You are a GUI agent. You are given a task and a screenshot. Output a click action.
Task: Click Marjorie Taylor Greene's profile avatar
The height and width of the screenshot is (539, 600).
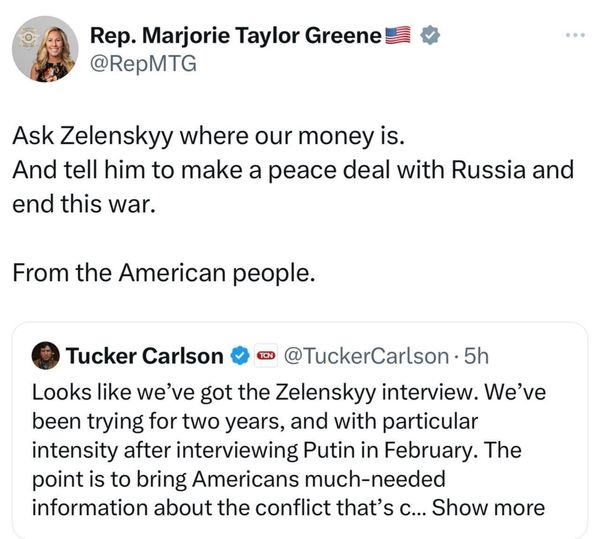click(x=45, y=49)
